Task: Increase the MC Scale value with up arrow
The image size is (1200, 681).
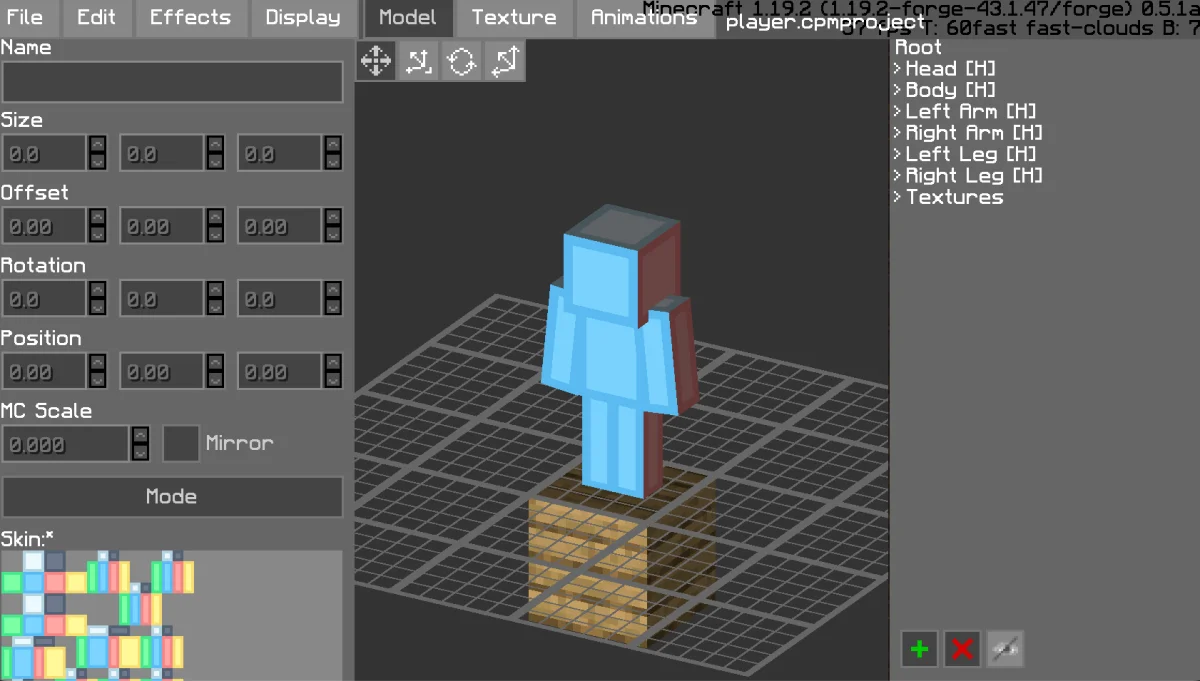Action: tap(141, 434)
